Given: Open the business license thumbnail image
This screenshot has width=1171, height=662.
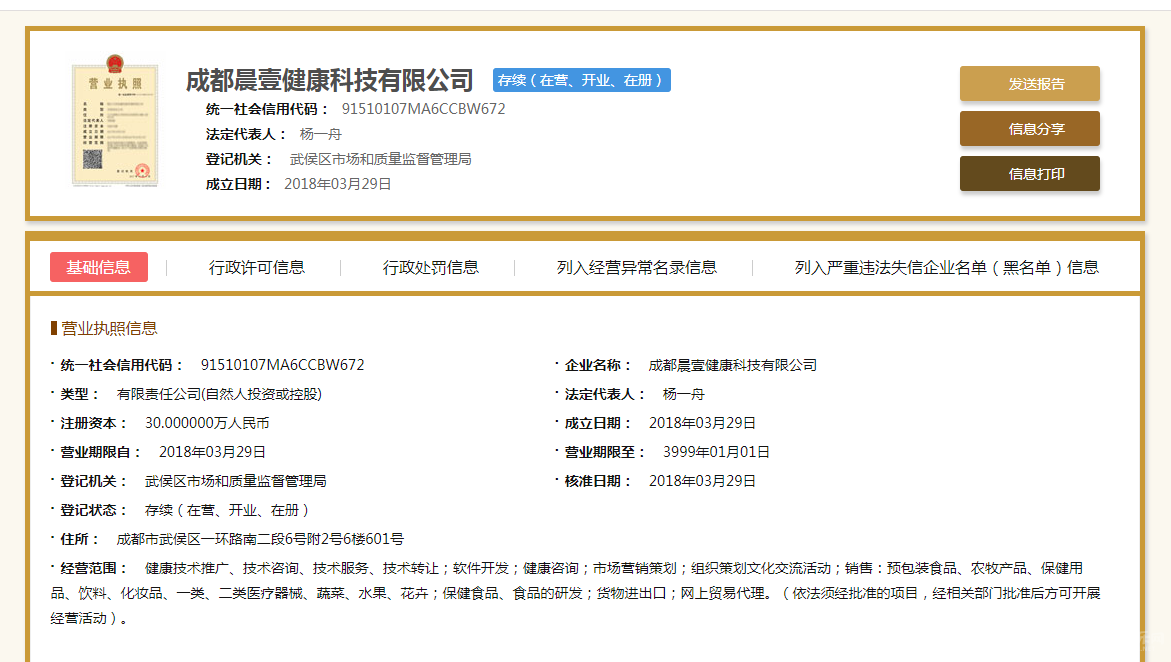Looking at the screenshot, I should coord(115,120).
